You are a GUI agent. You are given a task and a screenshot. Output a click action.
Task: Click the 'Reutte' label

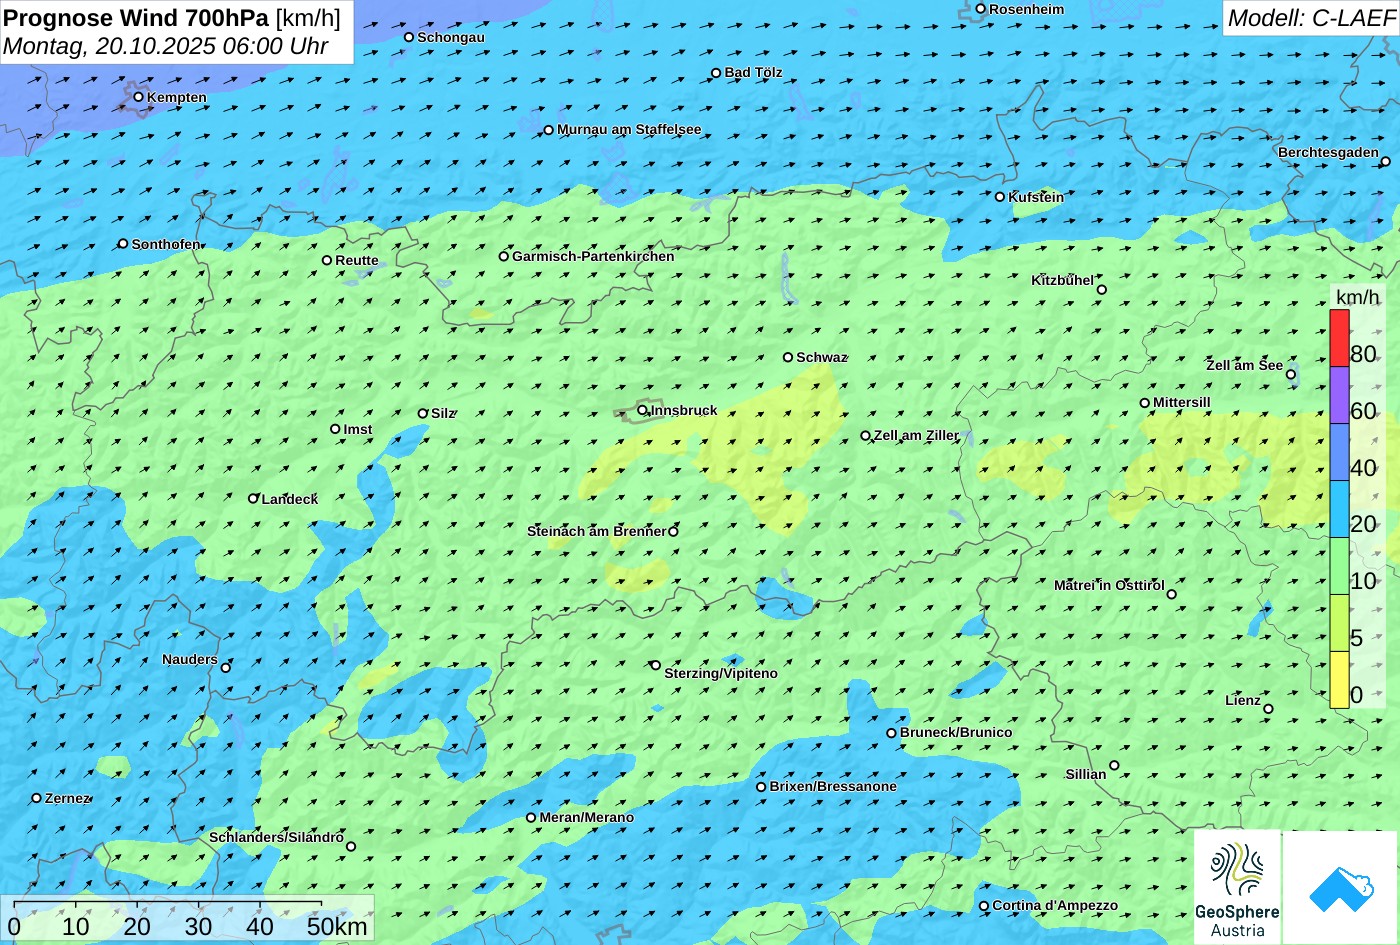click(357, 260)
